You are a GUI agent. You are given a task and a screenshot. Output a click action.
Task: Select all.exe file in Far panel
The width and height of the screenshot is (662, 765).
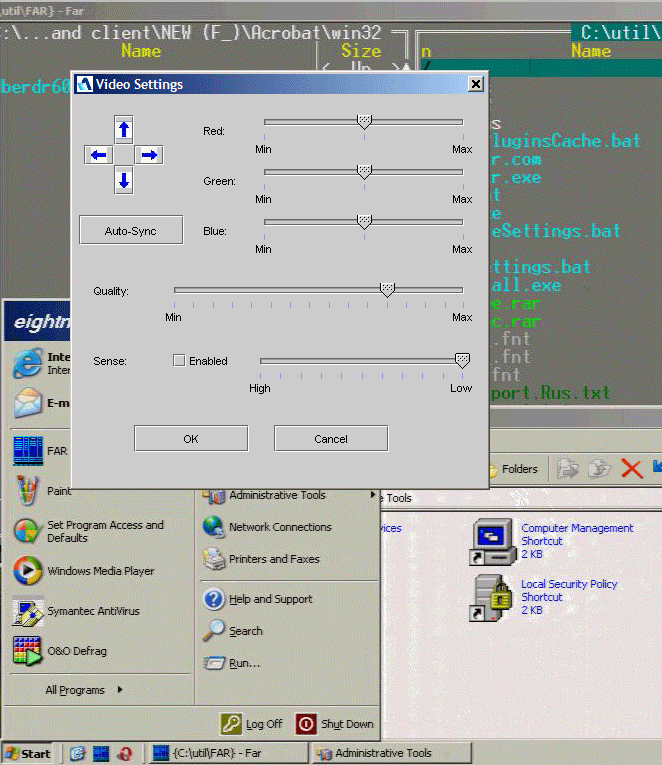pos(526,284)
